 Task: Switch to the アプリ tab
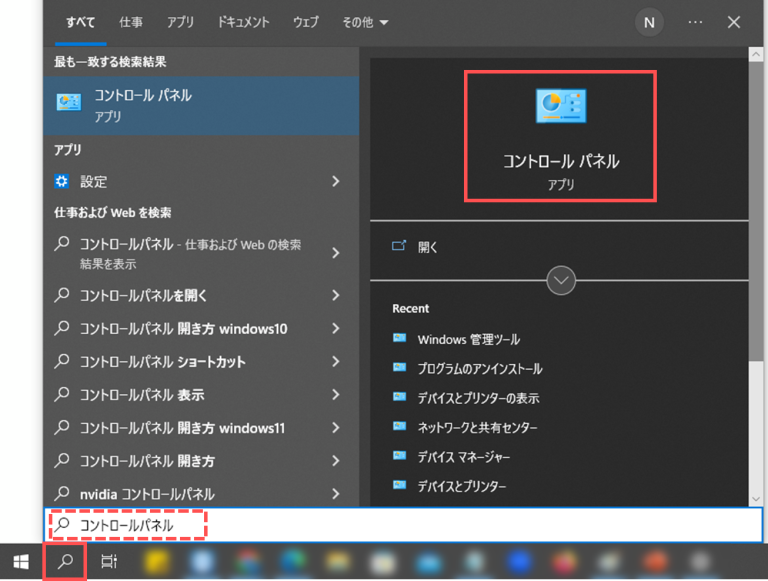180,23
